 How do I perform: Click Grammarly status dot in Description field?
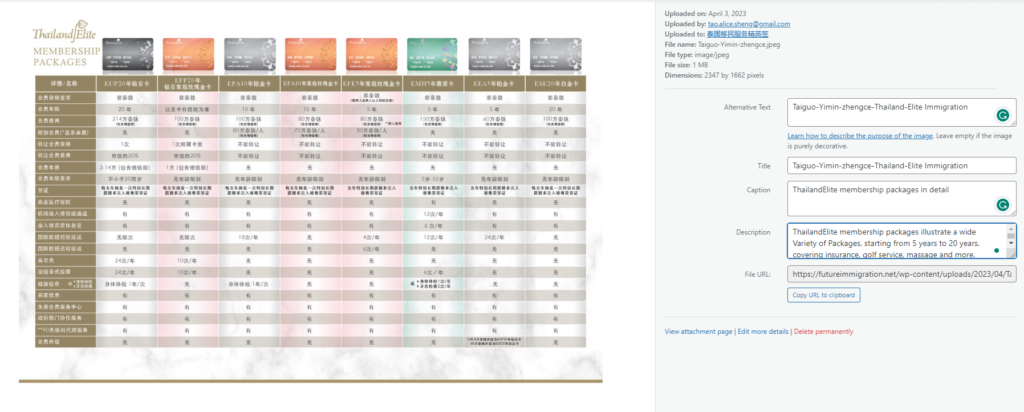996,250
